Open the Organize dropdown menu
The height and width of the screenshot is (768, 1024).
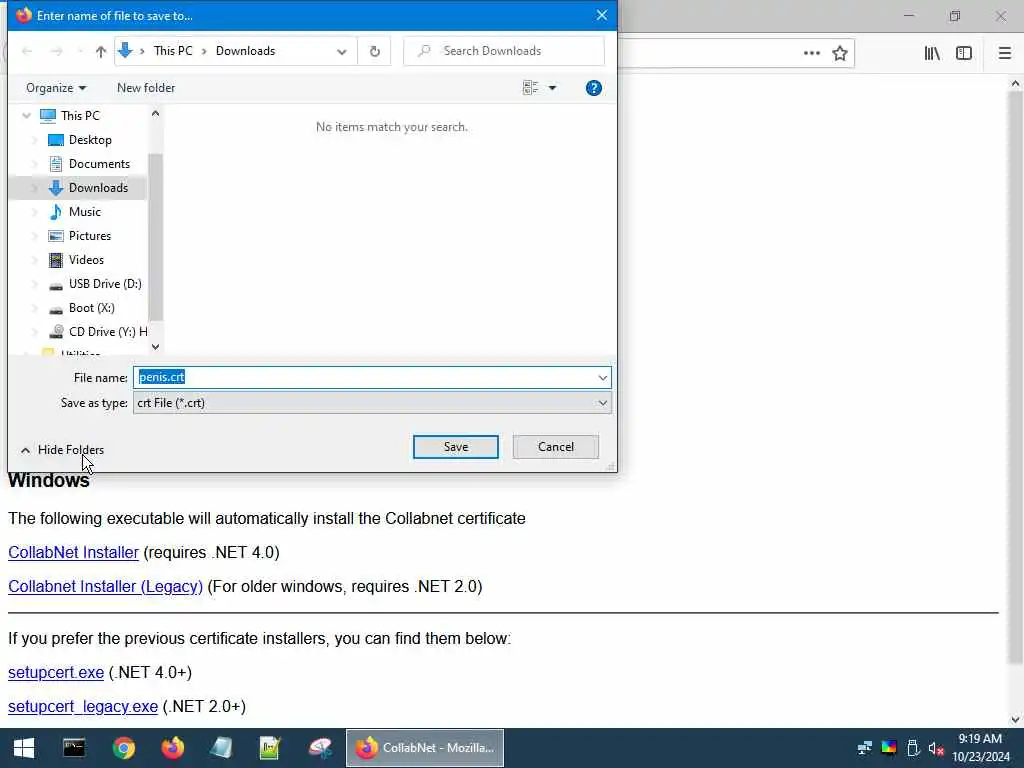(x=56, y=88)
